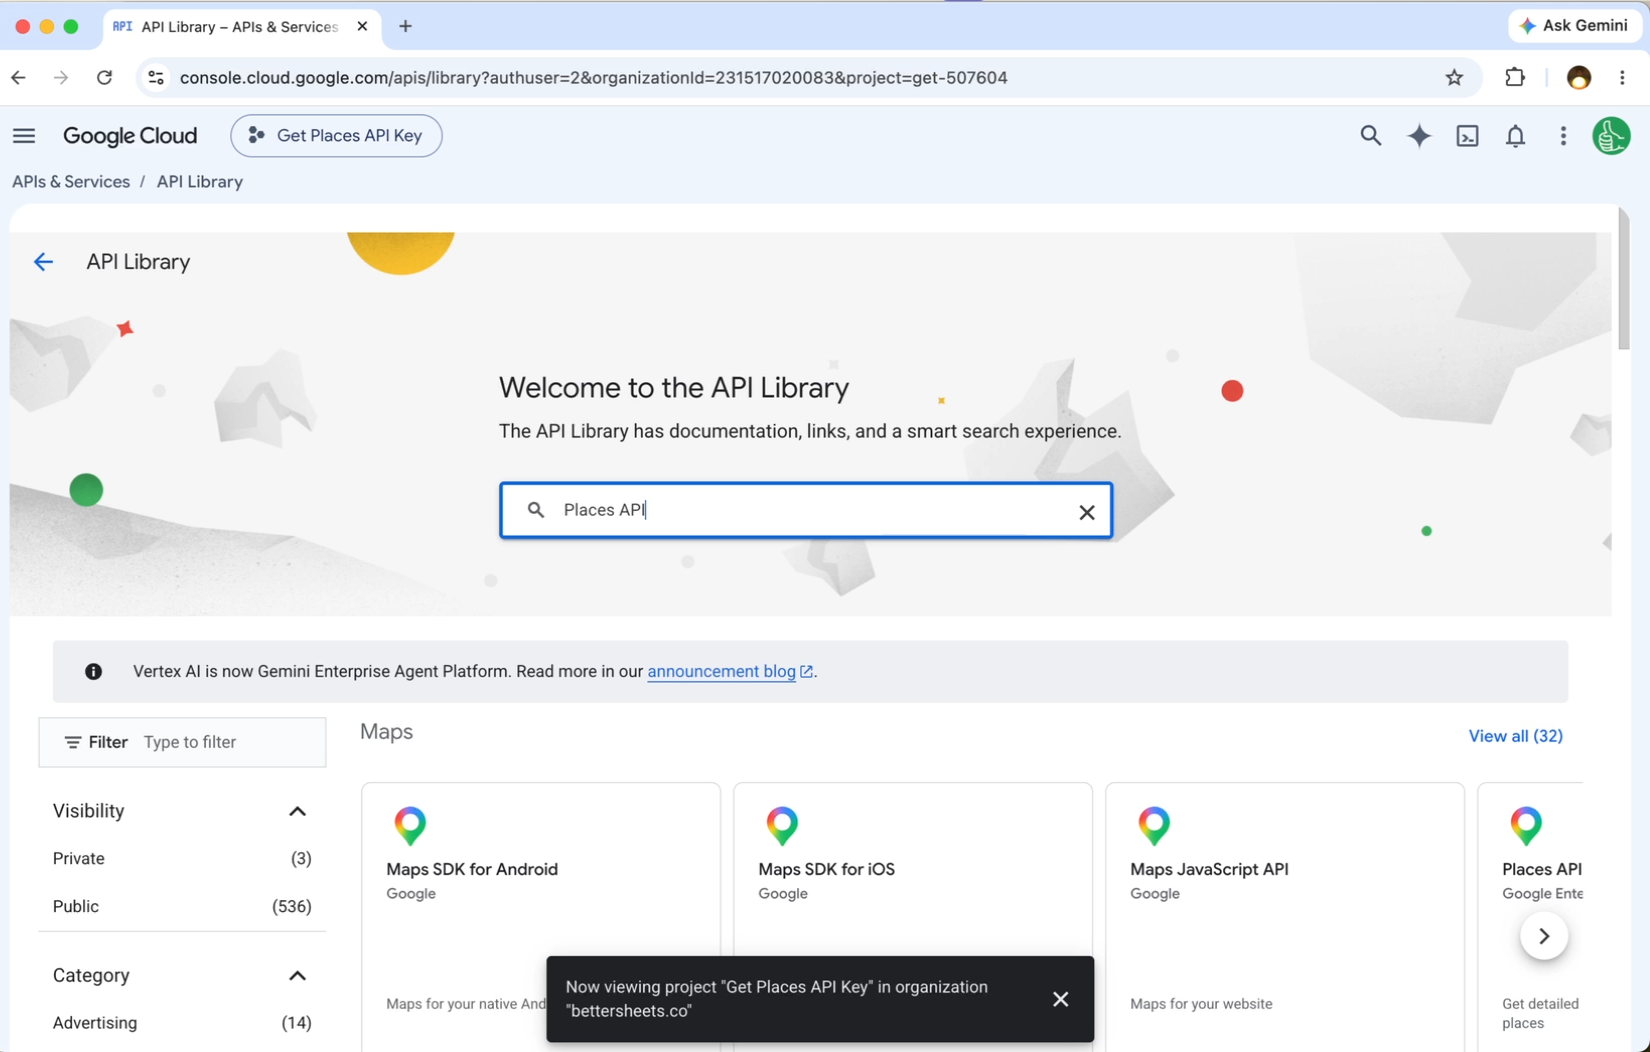The height and width of the screenshot is (1052, 1650).
Task: Collapse the Visibility filter section
Action: (297, 811)
